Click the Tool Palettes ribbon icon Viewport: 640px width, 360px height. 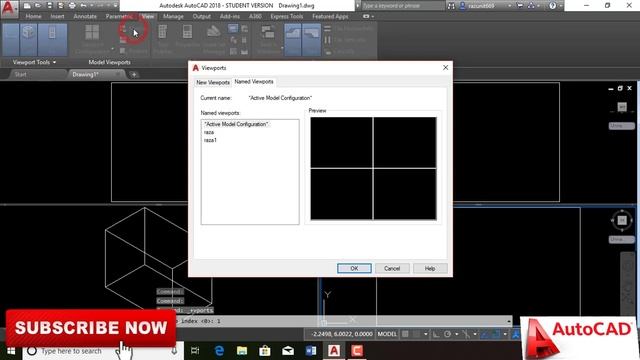click(162, 33)
